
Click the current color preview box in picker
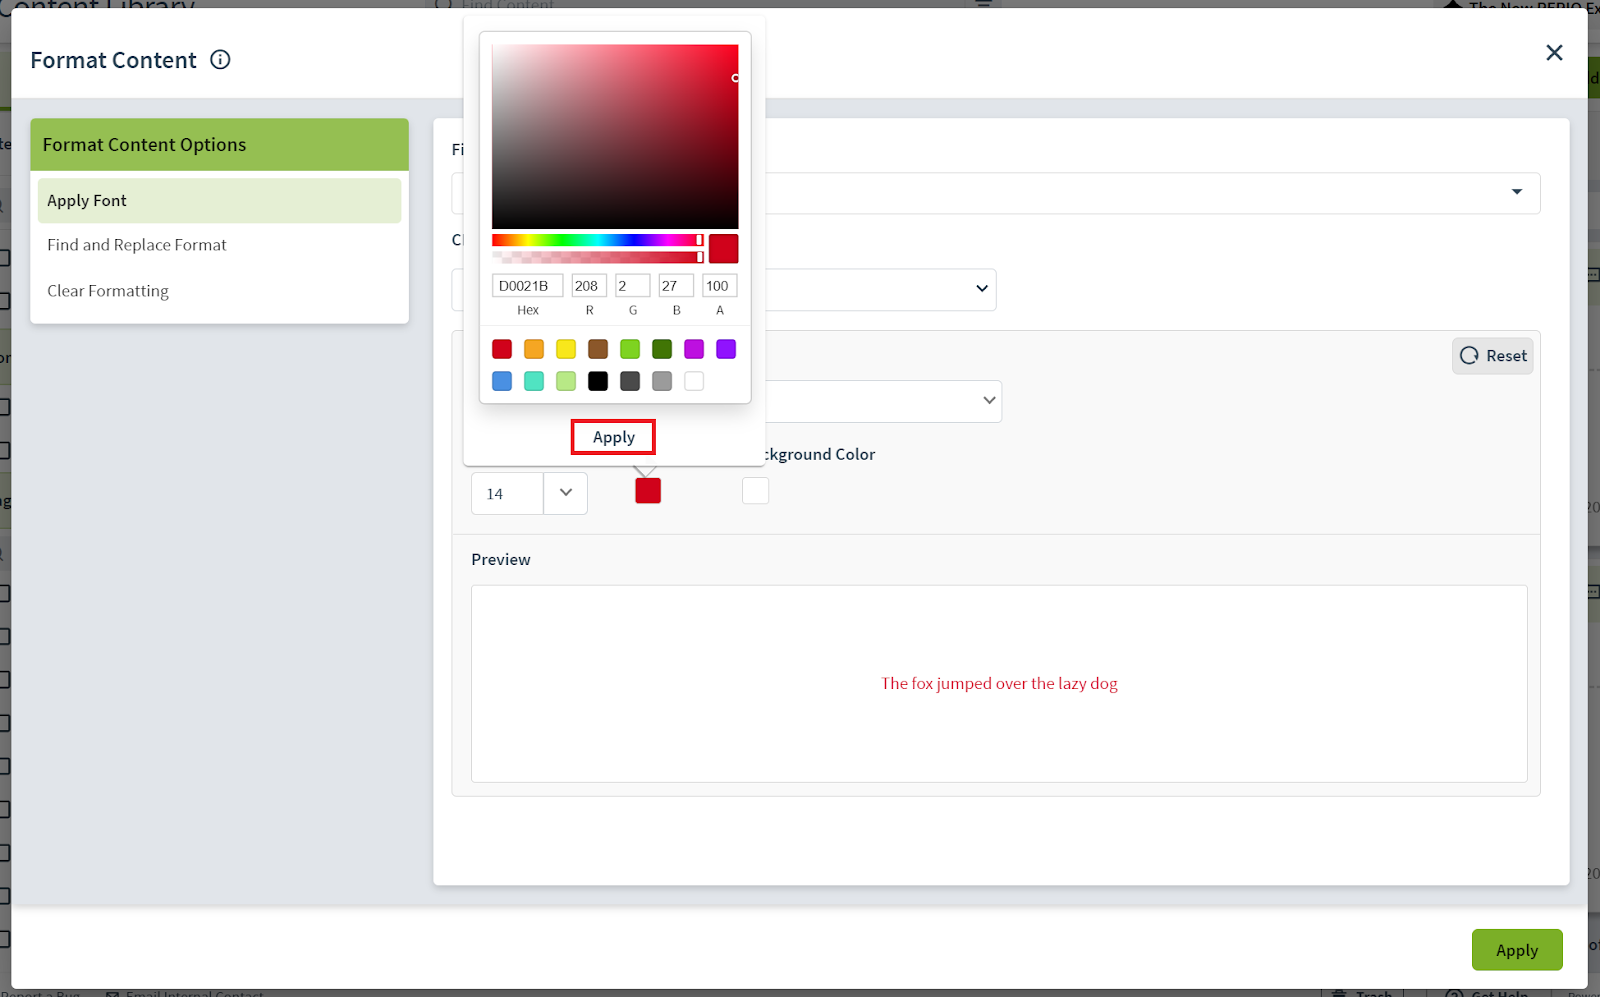724,249
